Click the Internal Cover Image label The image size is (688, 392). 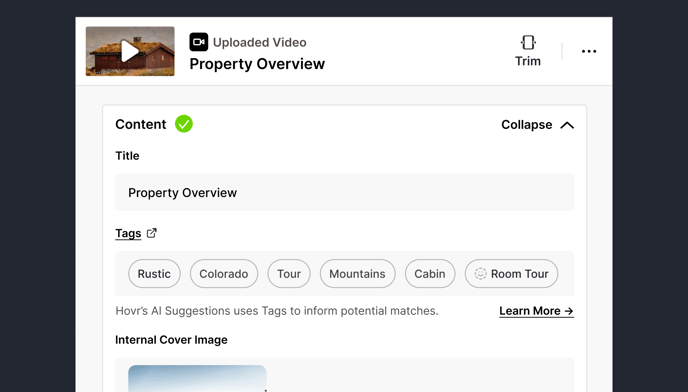[172, 340]
